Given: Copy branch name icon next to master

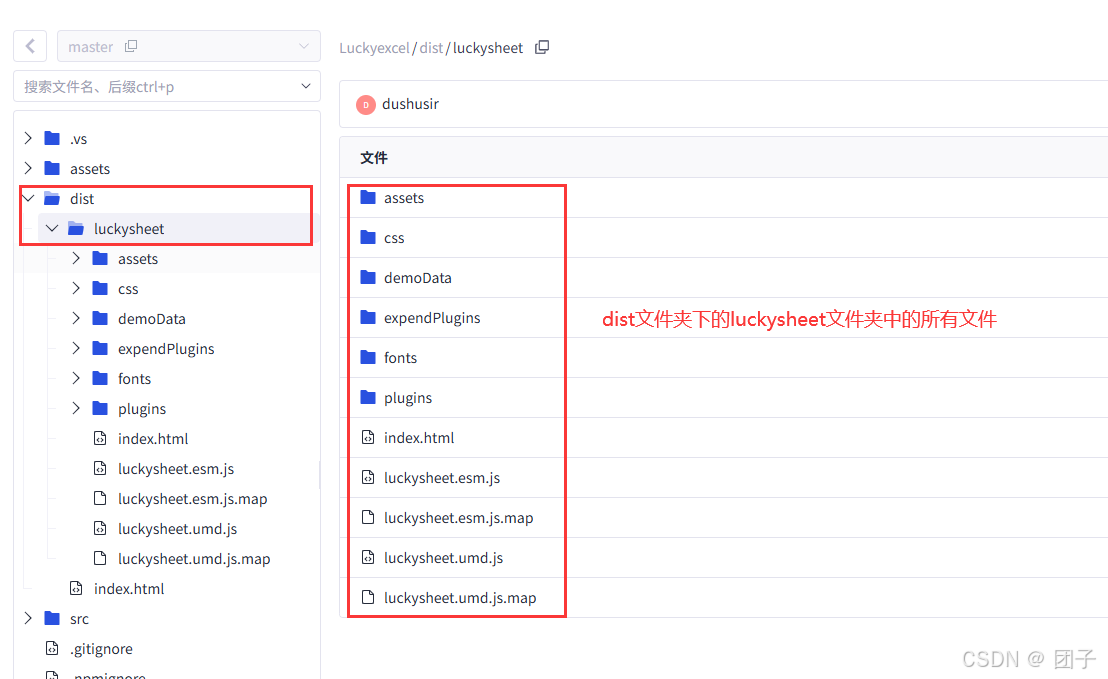Looking at the screenshot, I should pos(131,47).
